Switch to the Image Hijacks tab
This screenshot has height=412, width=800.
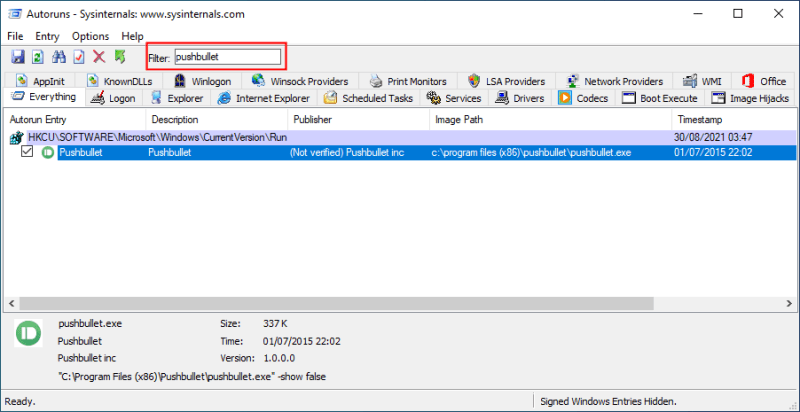(750, 98)
